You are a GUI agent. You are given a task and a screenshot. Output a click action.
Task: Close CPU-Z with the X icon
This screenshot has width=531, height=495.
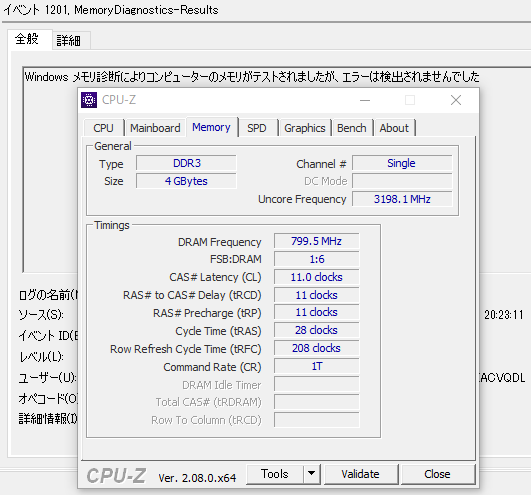pos(456,100)
